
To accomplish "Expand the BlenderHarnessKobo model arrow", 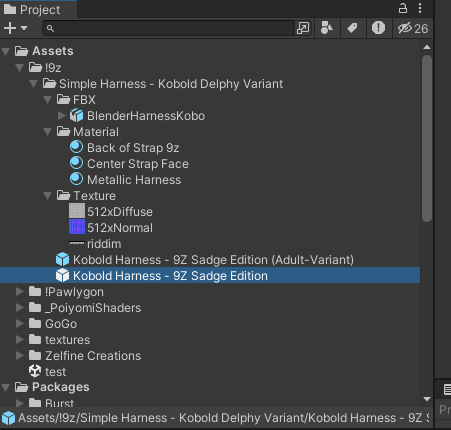I will [62, 116].
